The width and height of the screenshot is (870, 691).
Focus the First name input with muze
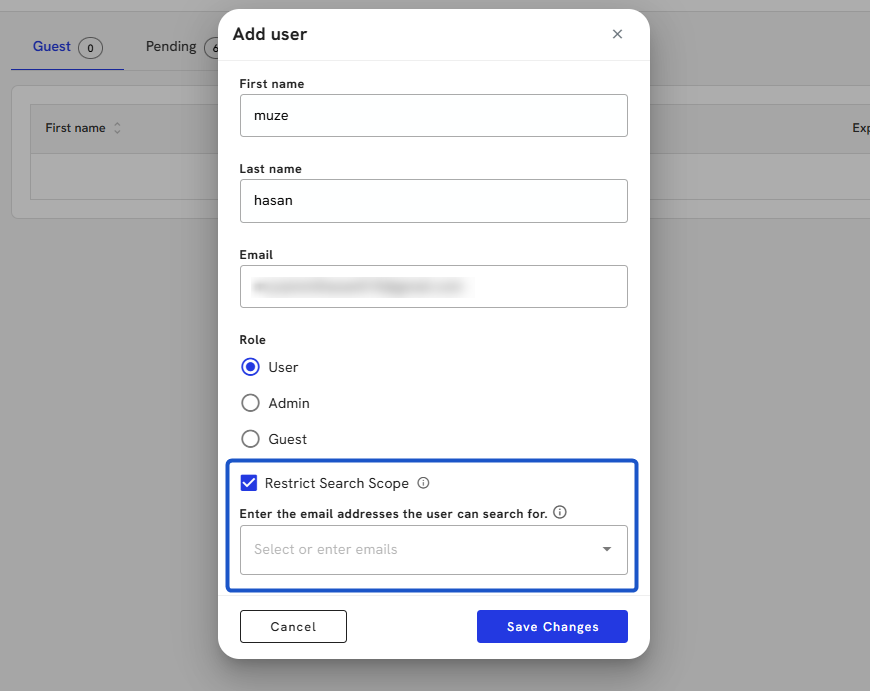click(x=433, y=115)
